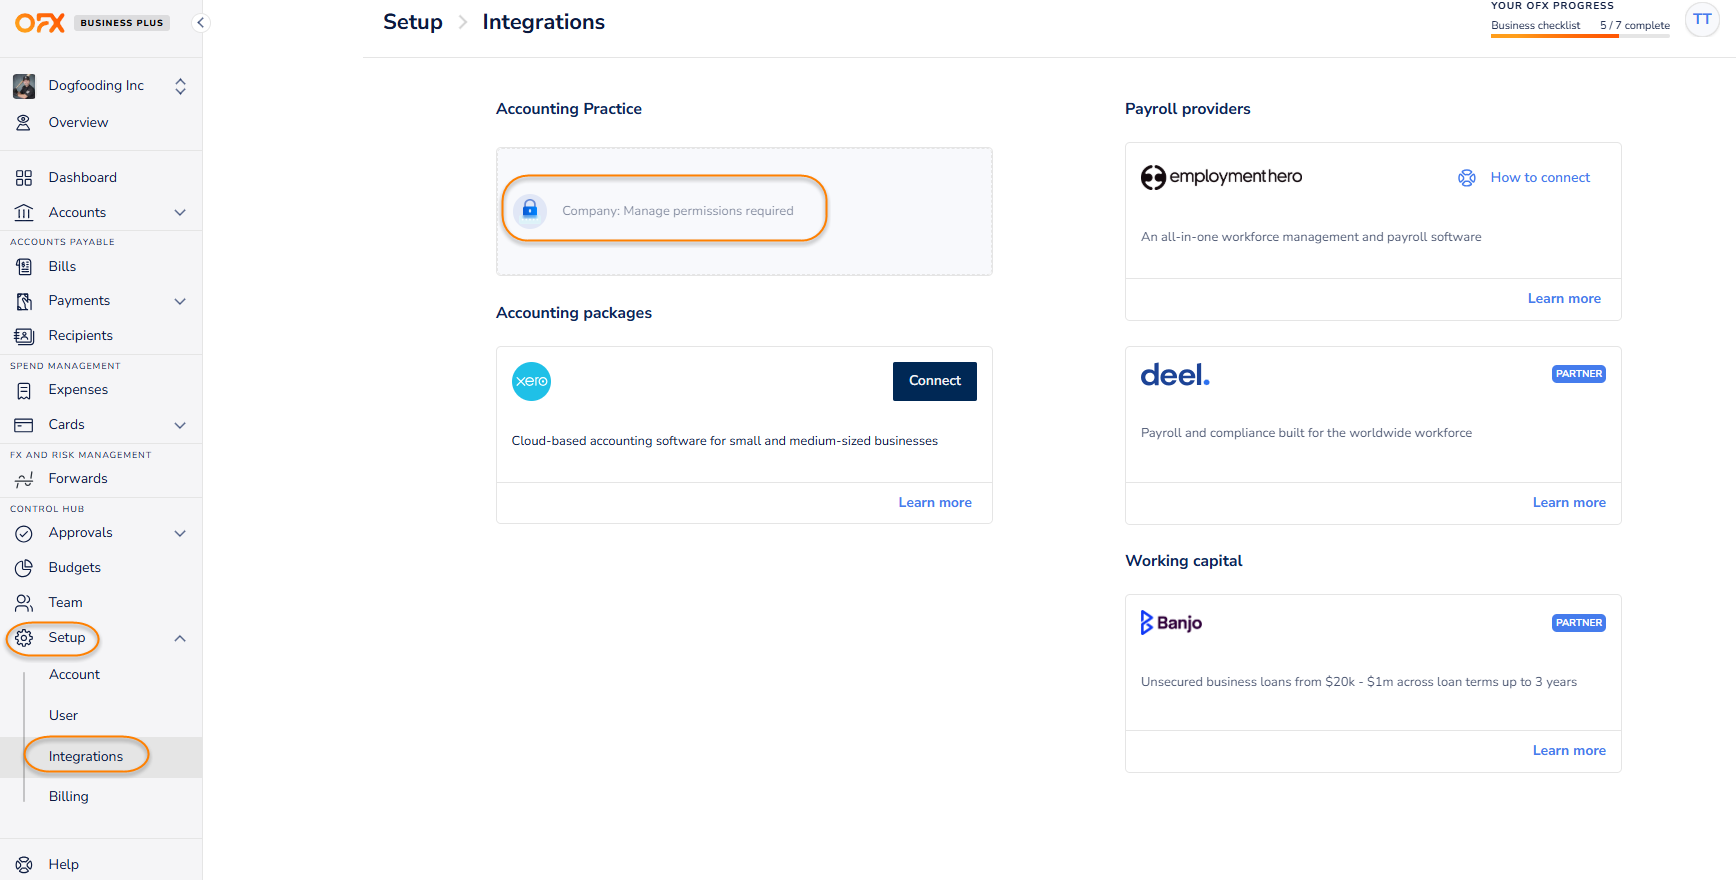
Task: Open the TT user avatar
Action: coord(1702,20)
